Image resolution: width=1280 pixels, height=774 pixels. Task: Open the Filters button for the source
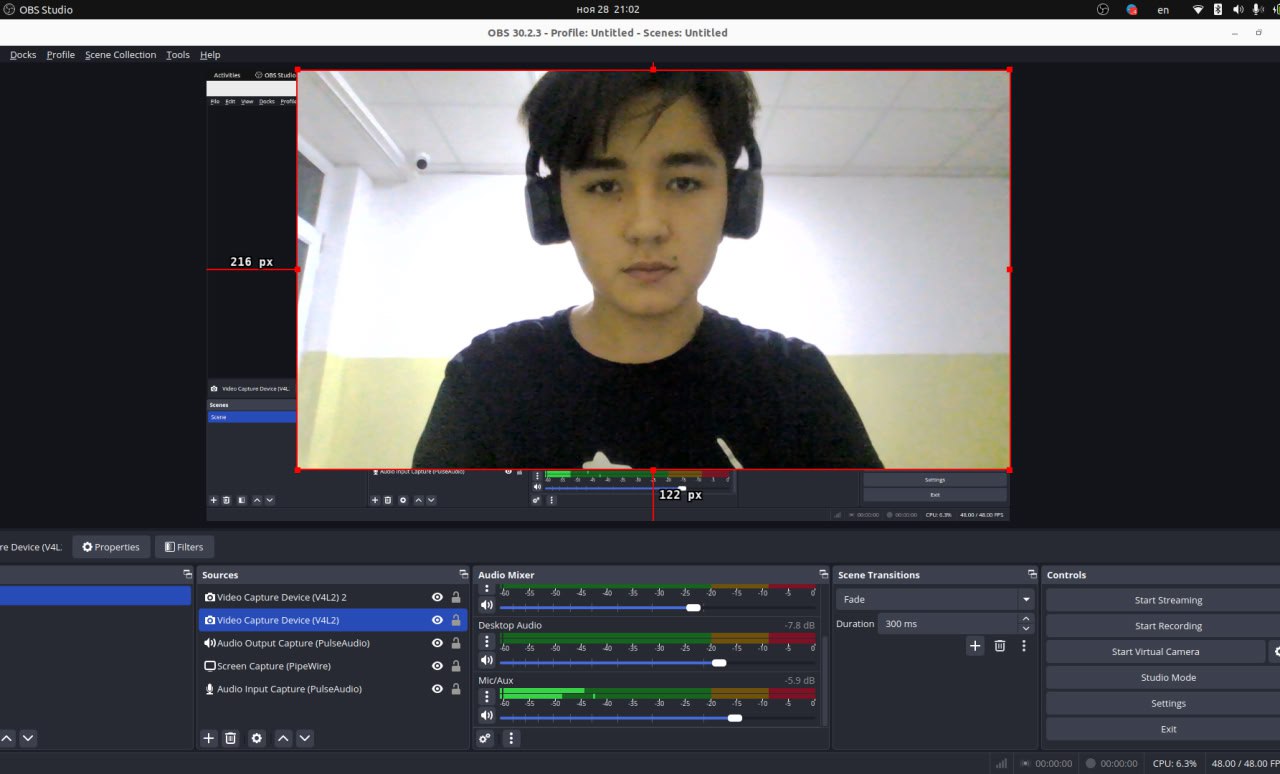coord(184,547)
